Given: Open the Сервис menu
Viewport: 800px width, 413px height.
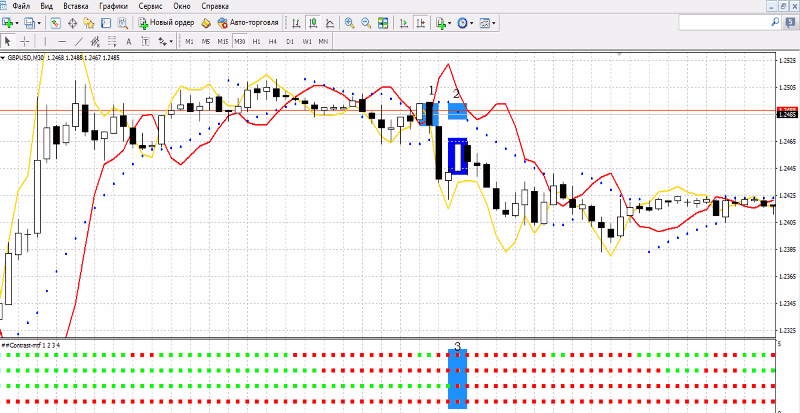Looking at the screenshot, I should point(151,7).
